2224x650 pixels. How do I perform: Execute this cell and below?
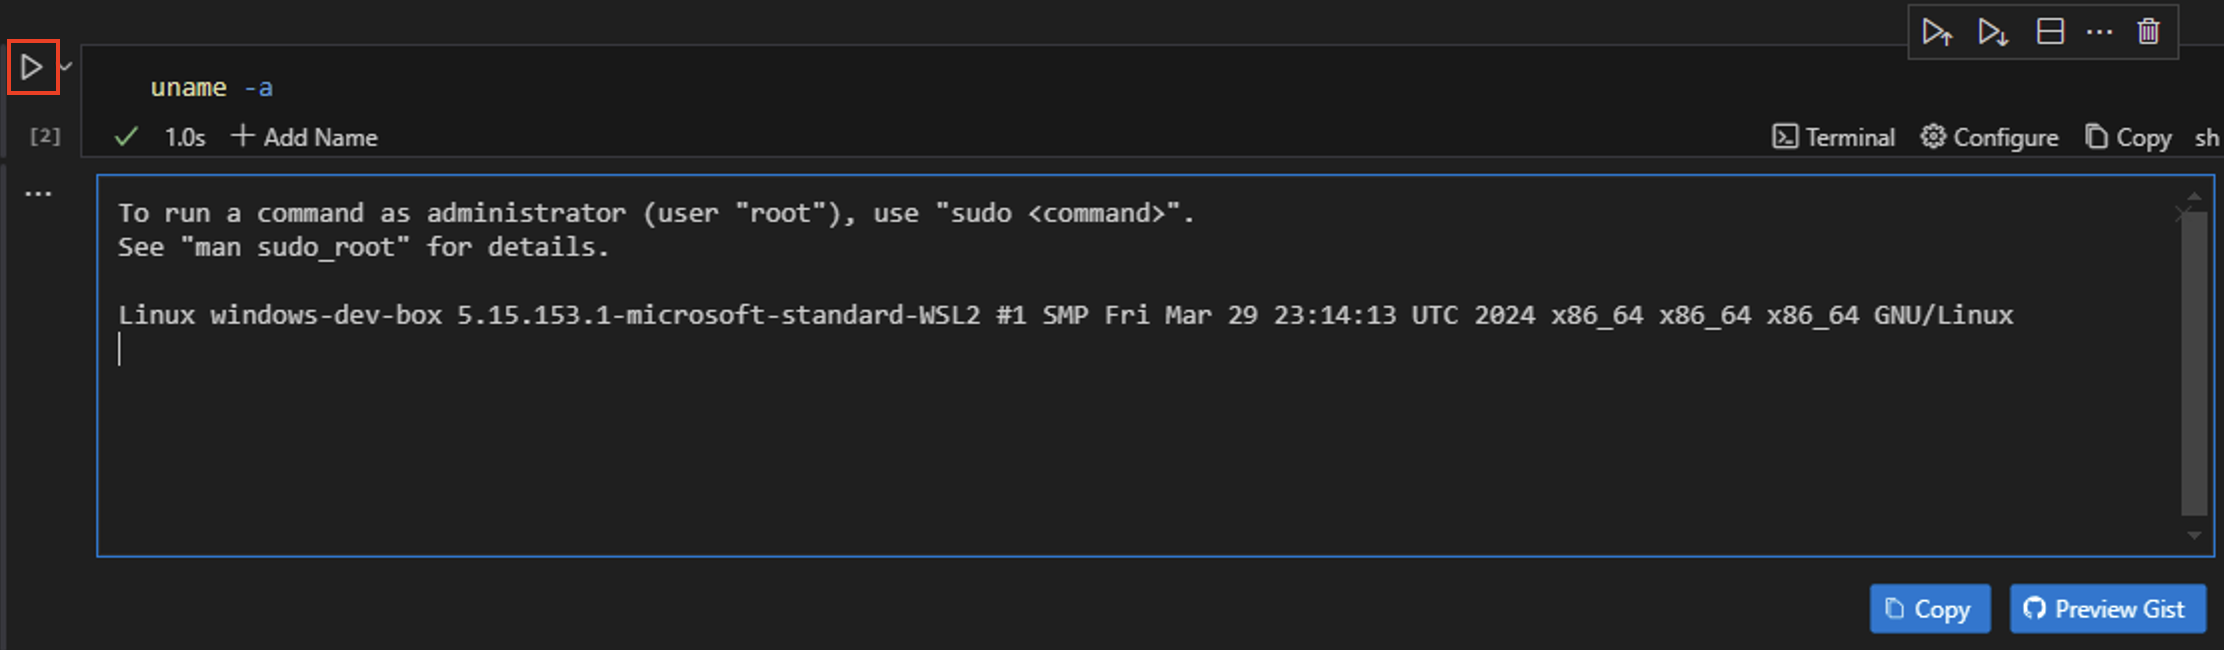[1993, 32]
